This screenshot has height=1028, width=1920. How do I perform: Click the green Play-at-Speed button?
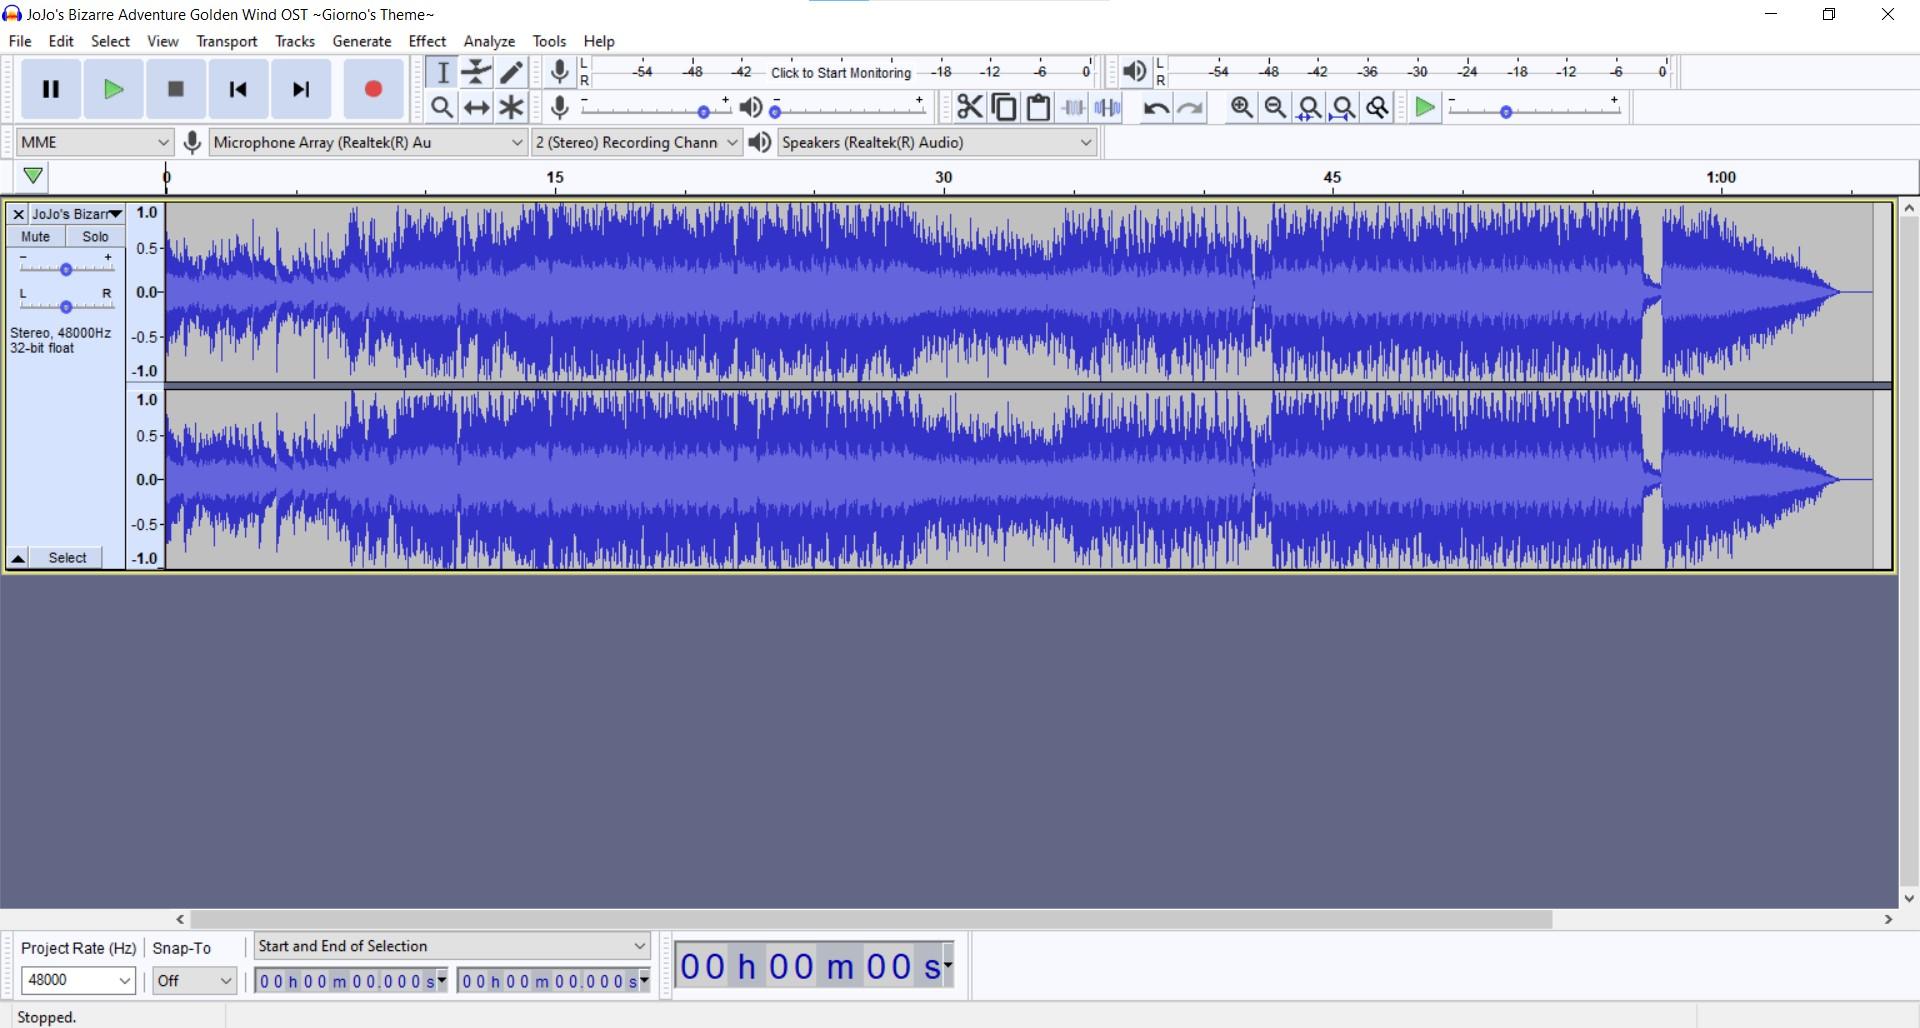tap(1425, 107)
